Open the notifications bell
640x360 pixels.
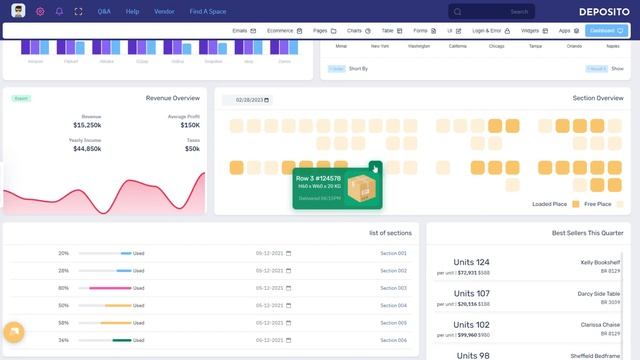[x=59, y=11]
